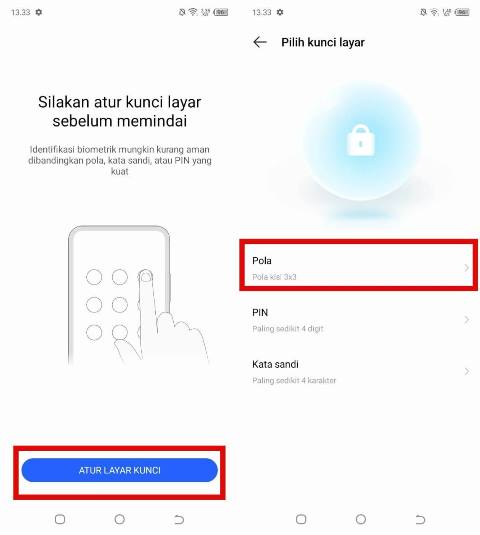This screenshot has width=480, height=535.
Task: Tap the back navigation icon under ATUR LAYAR KUNCI
Action: point(179,519)
